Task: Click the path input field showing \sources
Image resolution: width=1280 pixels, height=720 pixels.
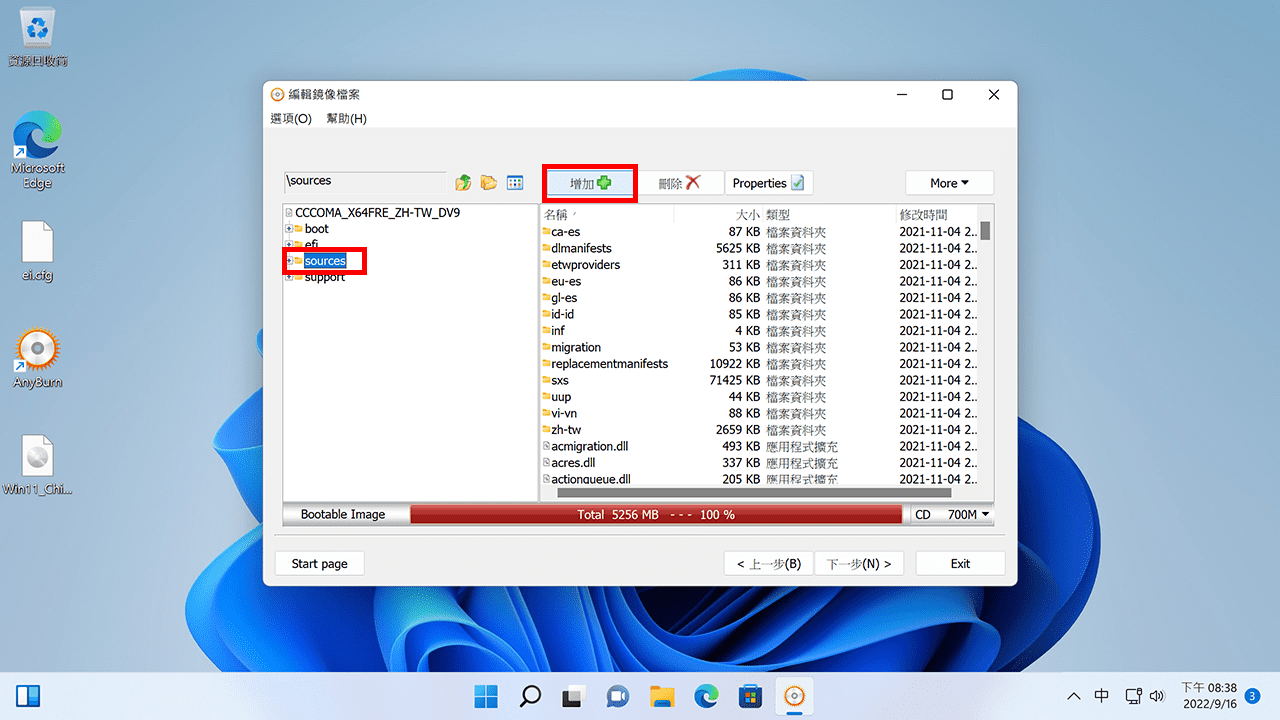Action: (365, 182)
